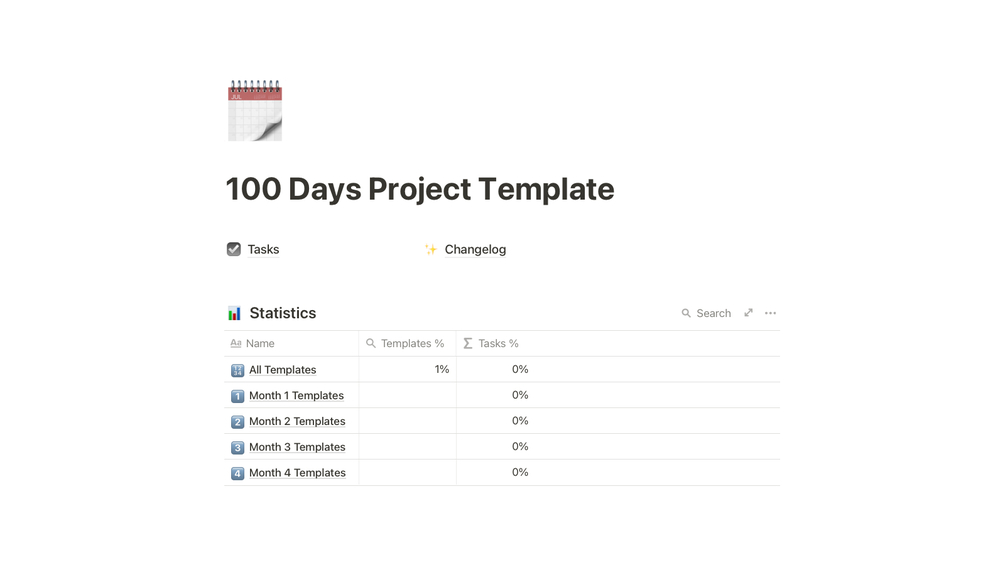Click the sparkles icon beside Changelog
Screen dimensions: 1005x565
431,249
